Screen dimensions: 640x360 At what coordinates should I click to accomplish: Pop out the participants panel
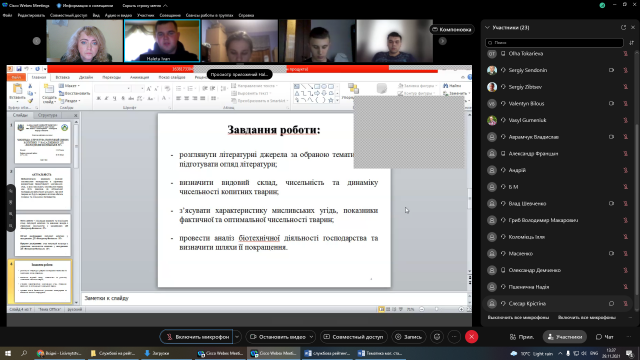tap(623, 27)
